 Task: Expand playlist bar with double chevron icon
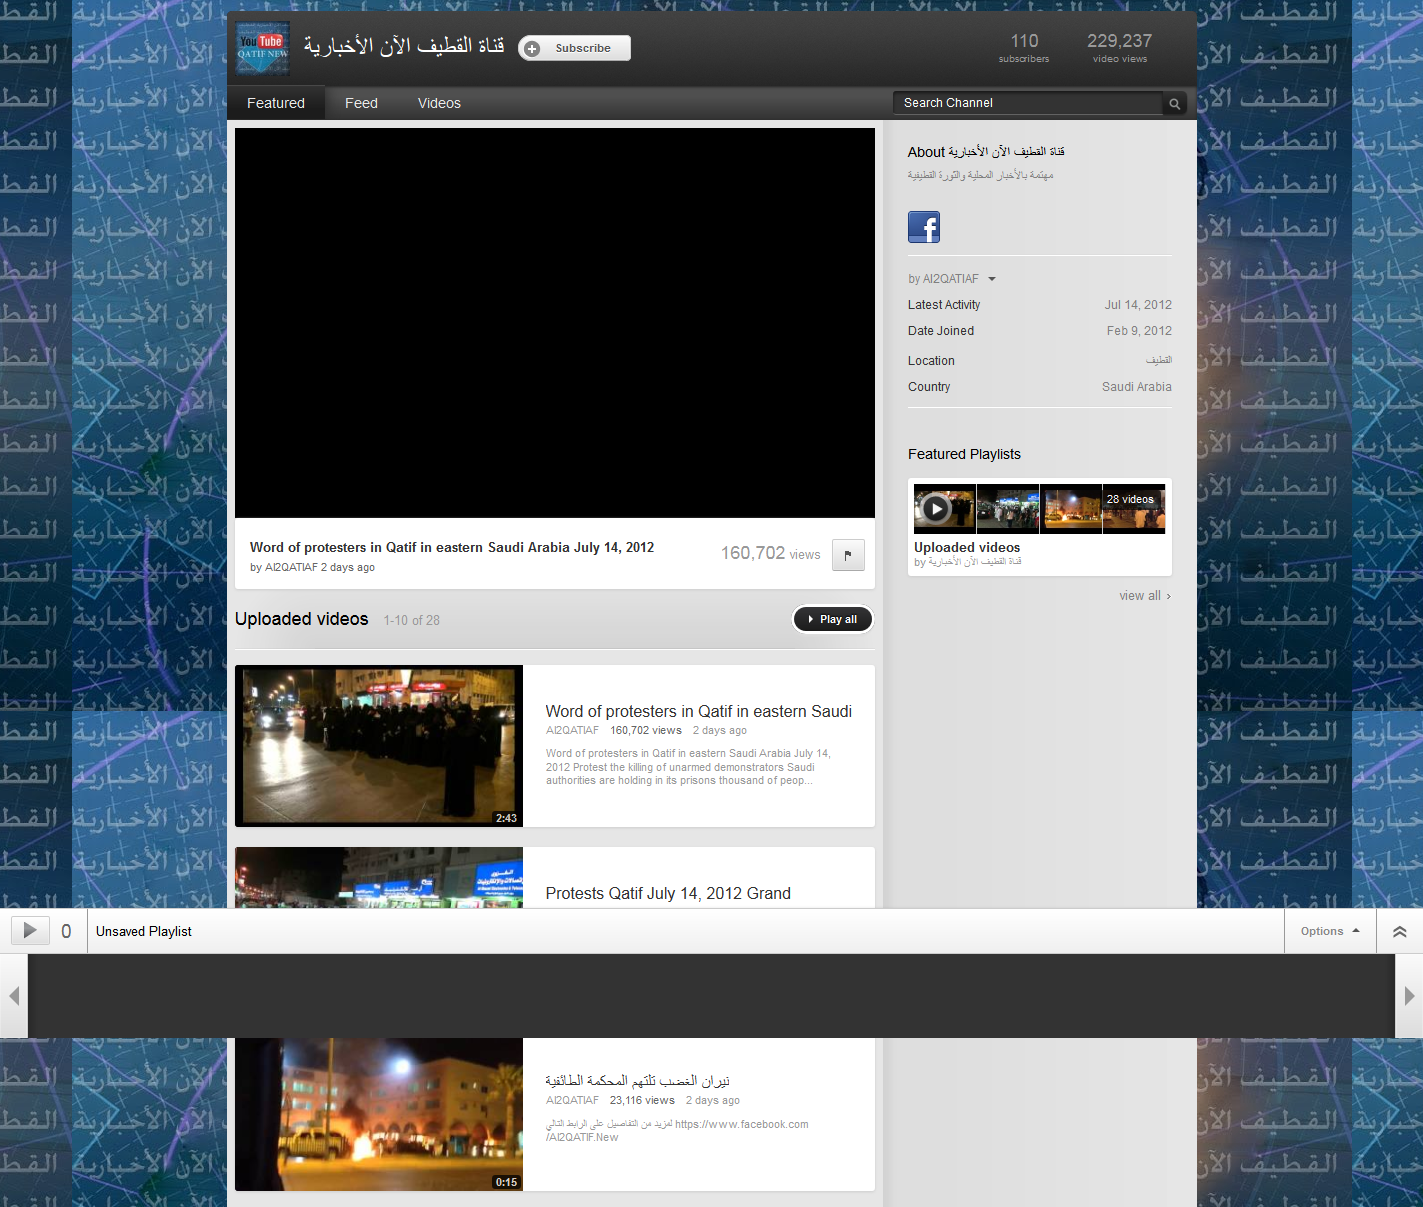pos(1399,931)
